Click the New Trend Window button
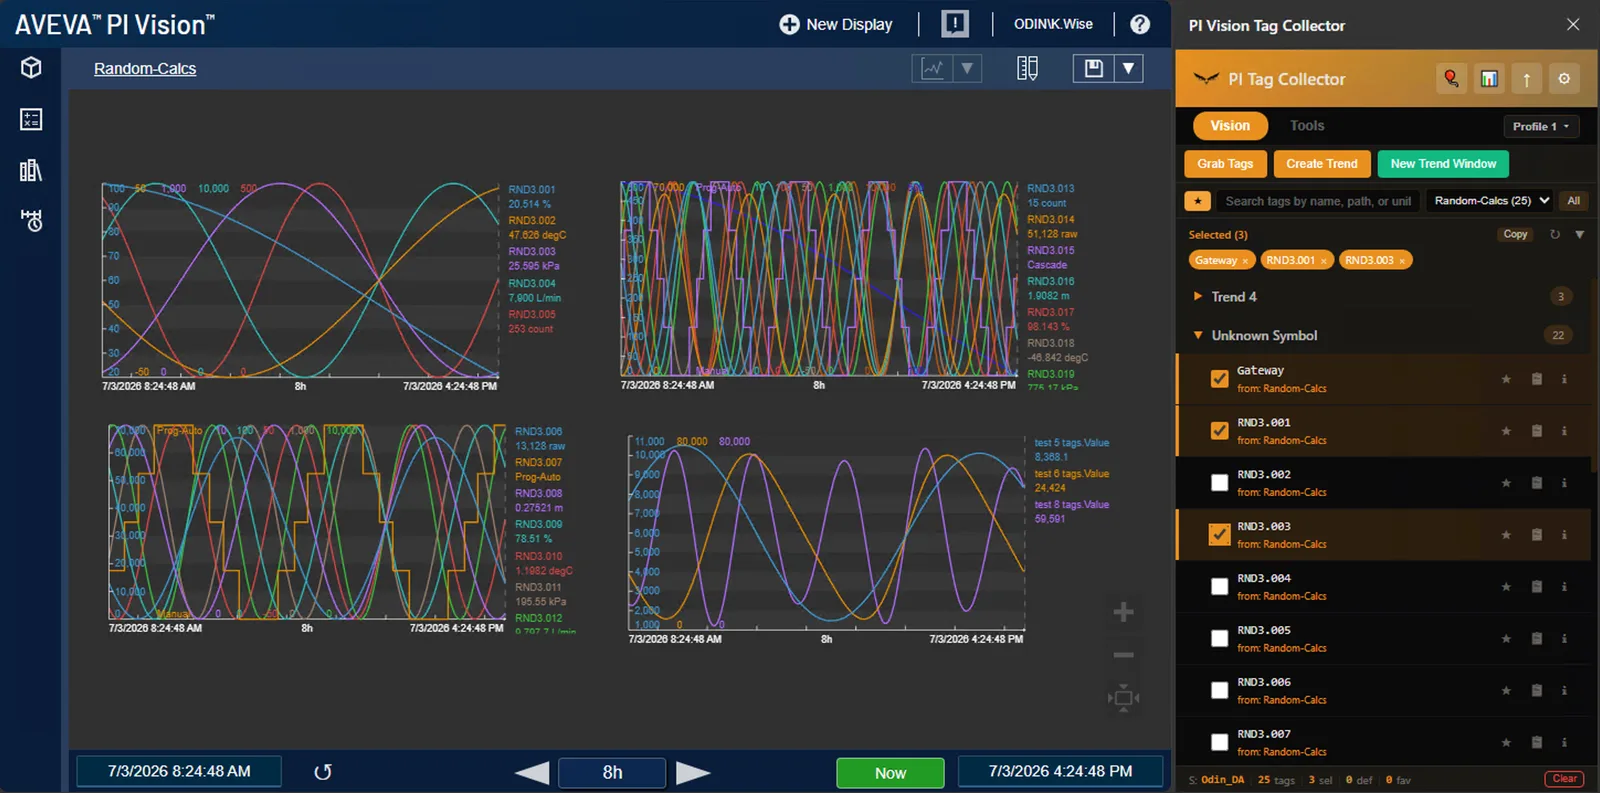This screenshot has height=793, width=1600. (x=1443, y=164)
